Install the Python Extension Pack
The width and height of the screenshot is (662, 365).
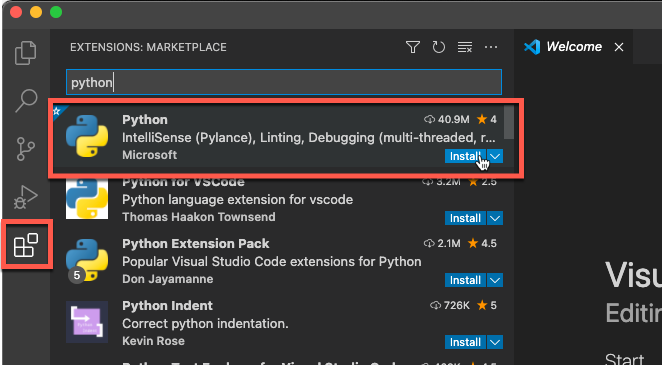click(x=465, y=280)
